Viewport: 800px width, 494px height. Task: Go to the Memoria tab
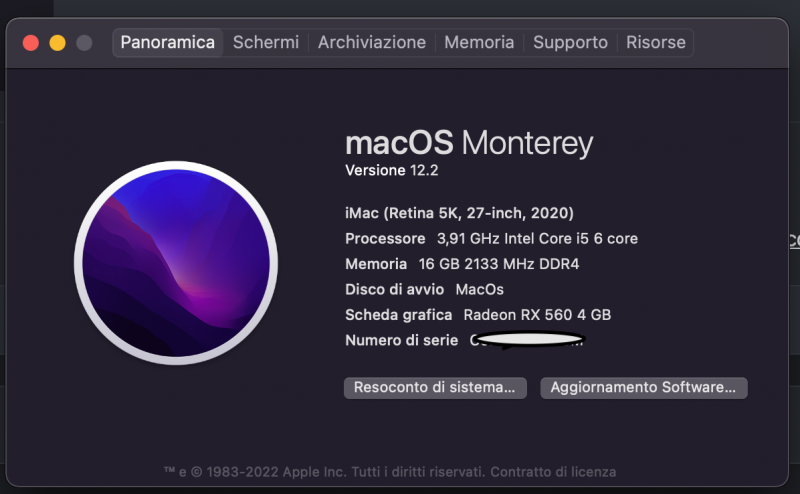pyautogui.click(x=479, y=42)
